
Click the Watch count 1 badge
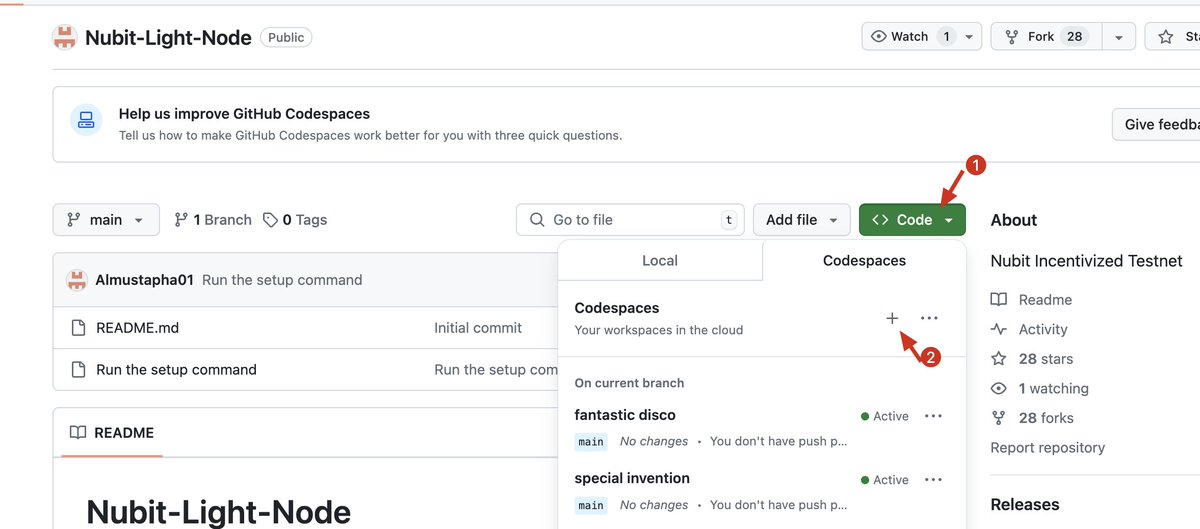945,36
